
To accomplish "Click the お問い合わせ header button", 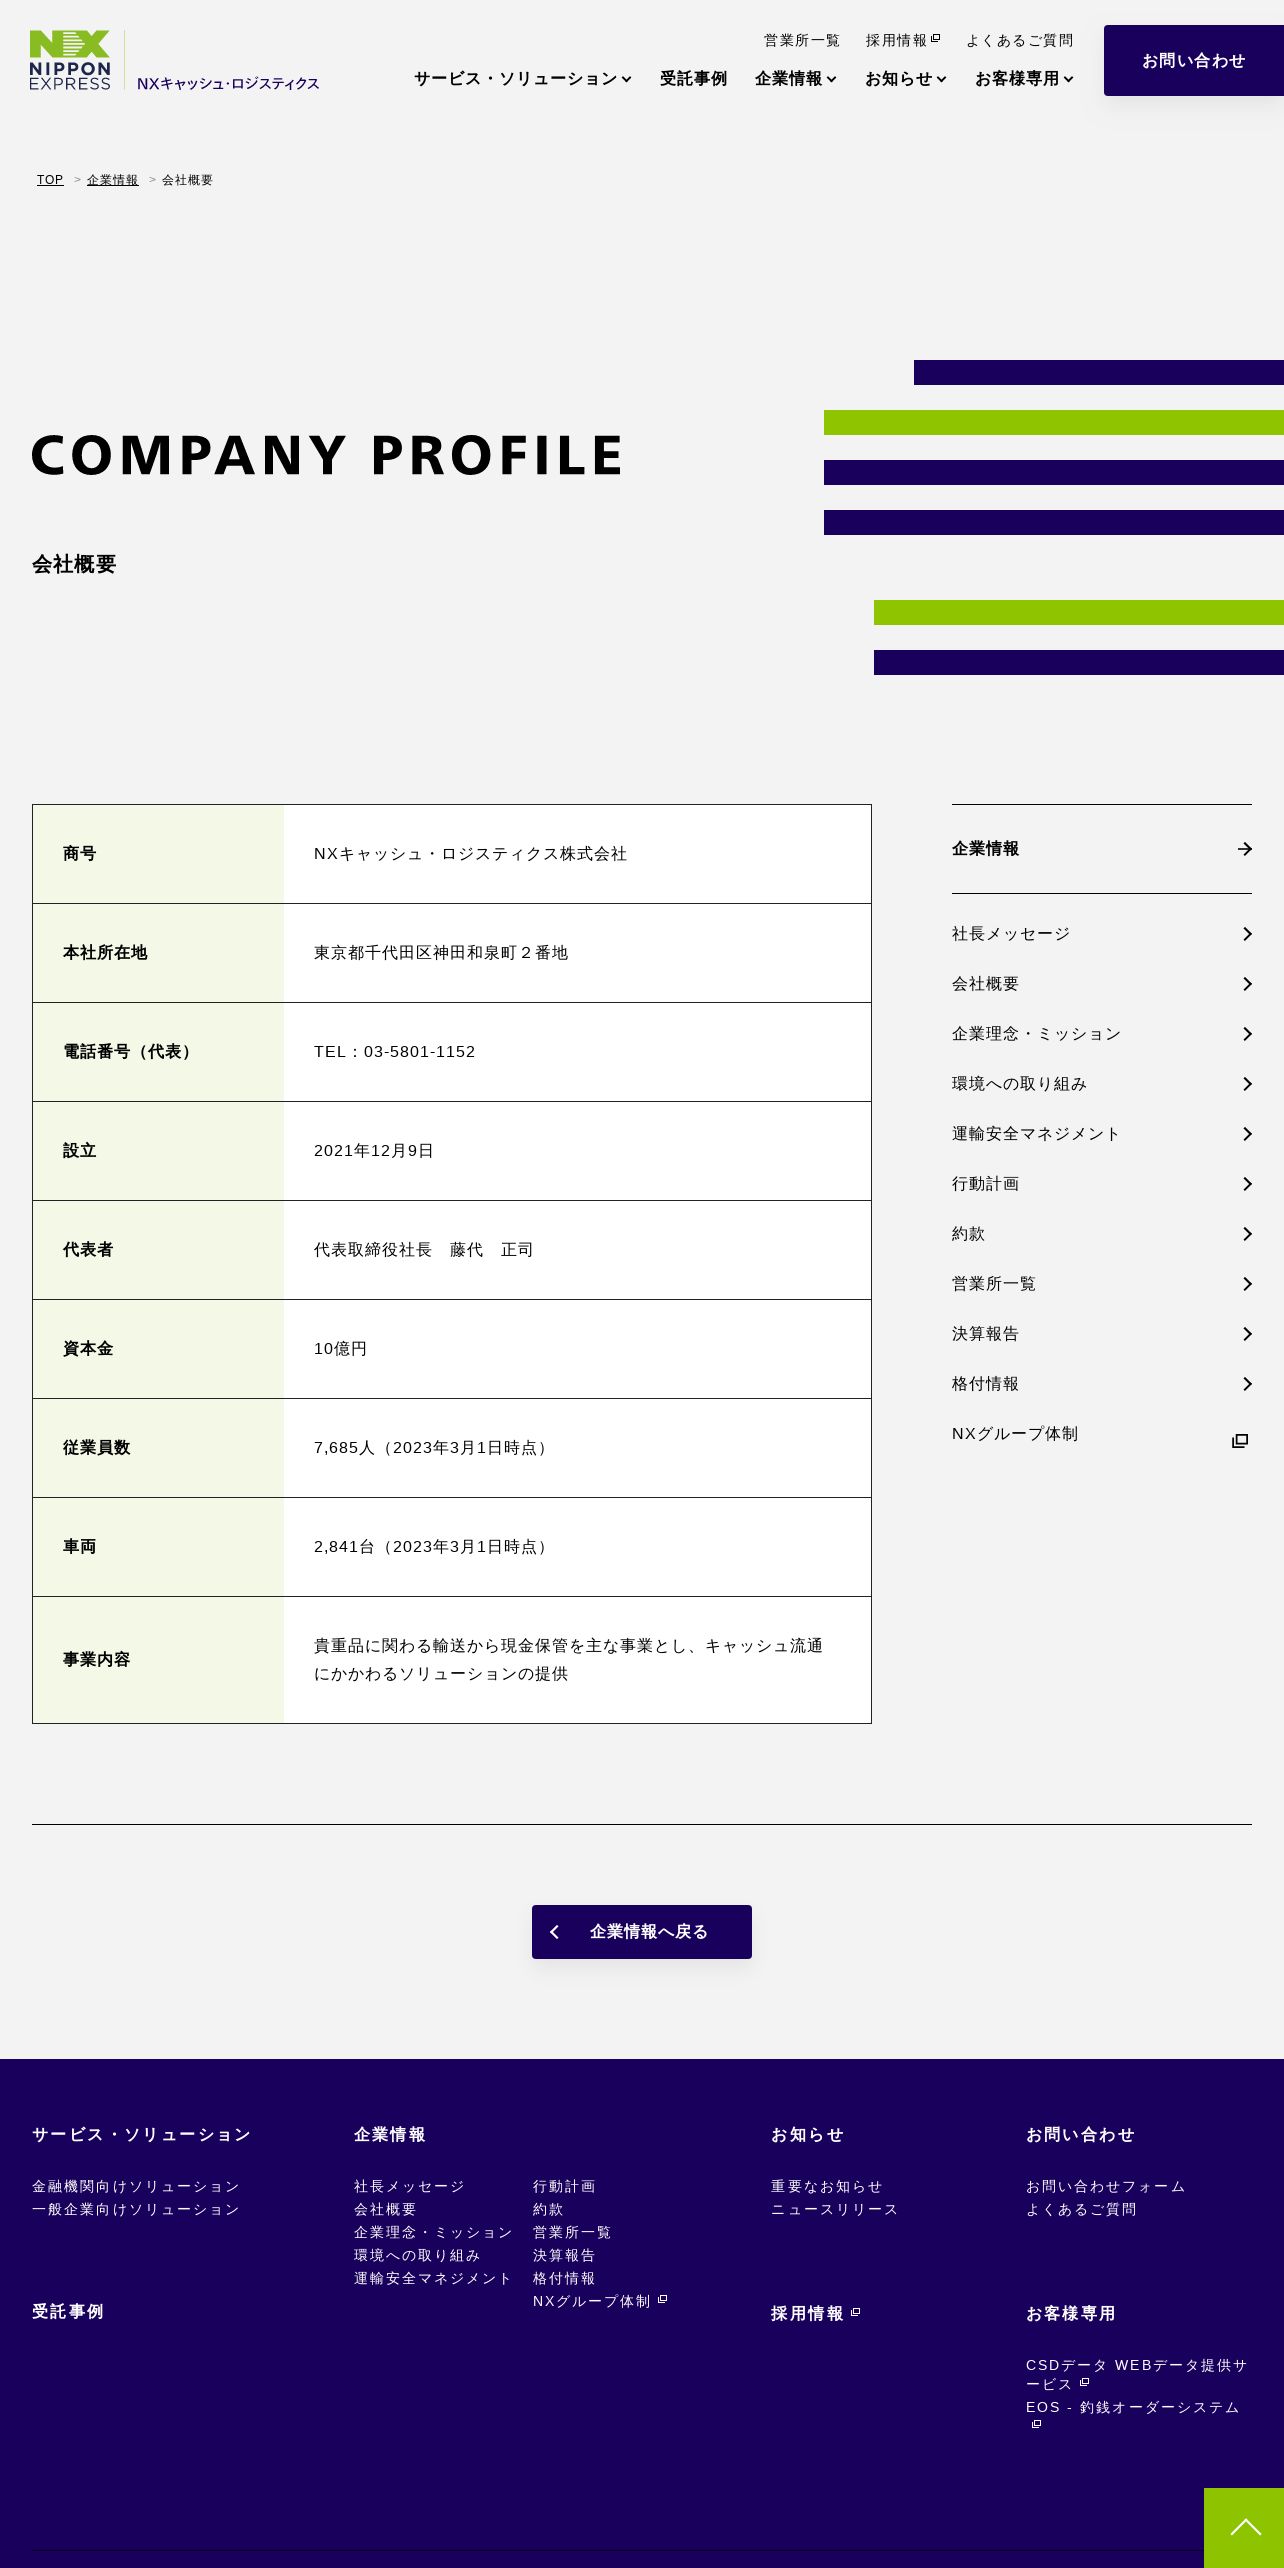I will click(x=1194, y=61).
